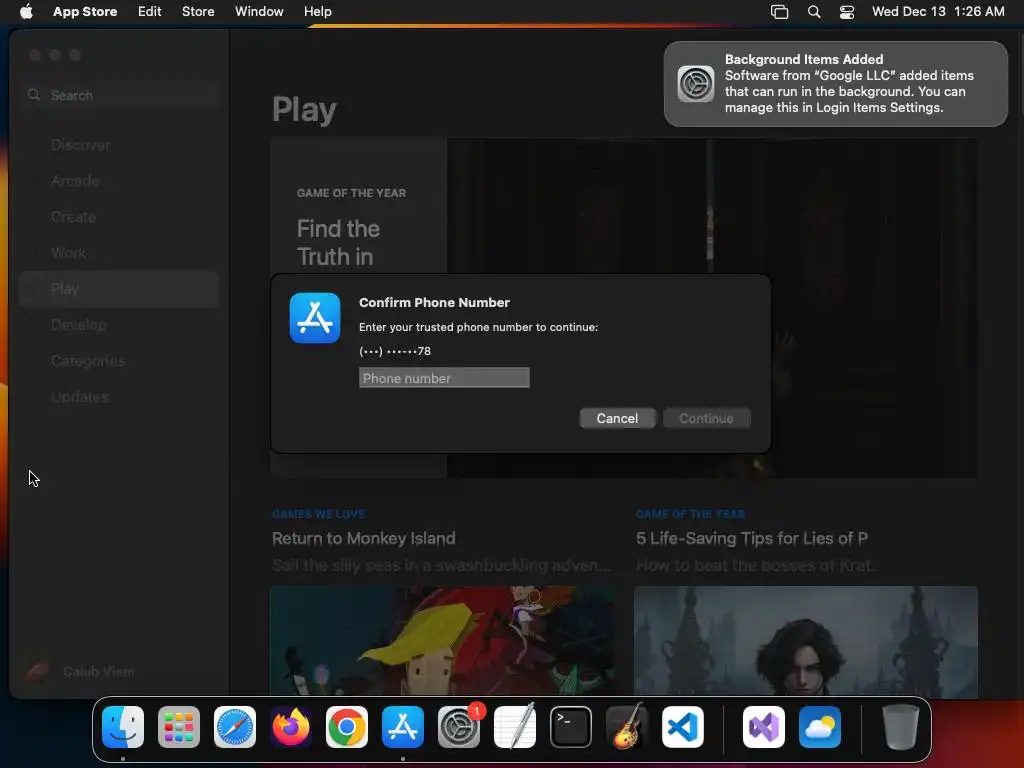This screenshot has width=1024, height=768.
Task: Open the Trash in the dock
Action: 901,727
